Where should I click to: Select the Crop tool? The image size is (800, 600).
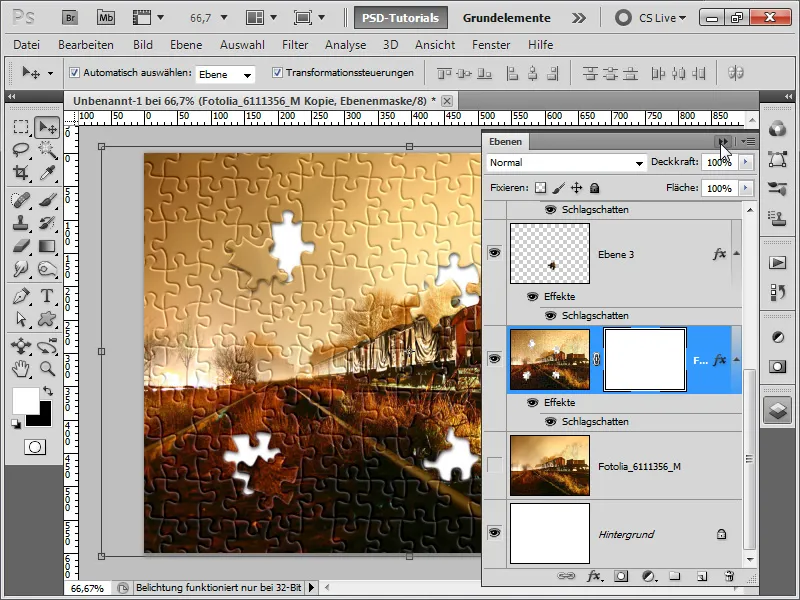(21, 173)
